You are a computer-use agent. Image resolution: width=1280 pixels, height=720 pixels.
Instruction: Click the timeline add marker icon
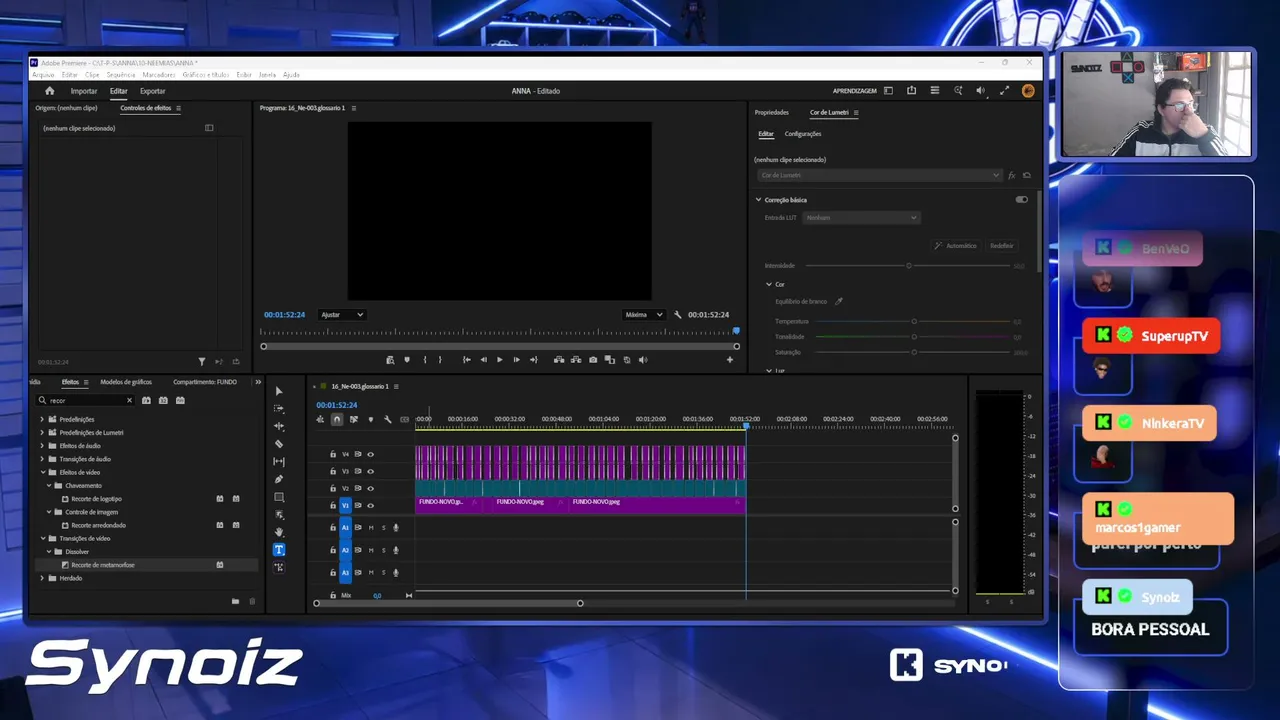coord(370,419)
